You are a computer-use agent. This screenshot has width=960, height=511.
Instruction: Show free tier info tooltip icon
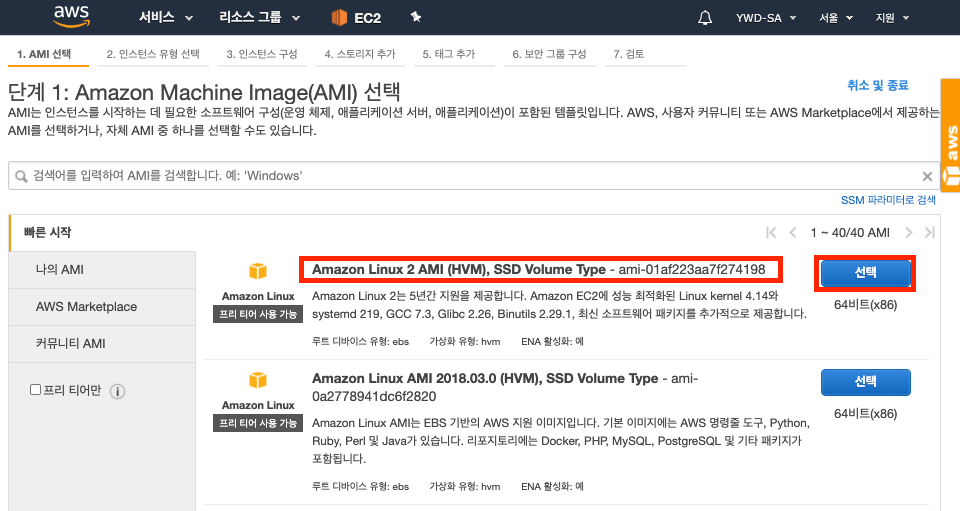click(118, 391)
